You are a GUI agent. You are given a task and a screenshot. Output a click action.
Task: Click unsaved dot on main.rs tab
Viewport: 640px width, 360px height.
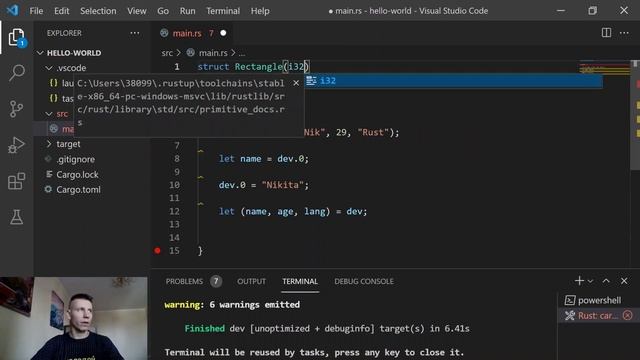point(223,33)
